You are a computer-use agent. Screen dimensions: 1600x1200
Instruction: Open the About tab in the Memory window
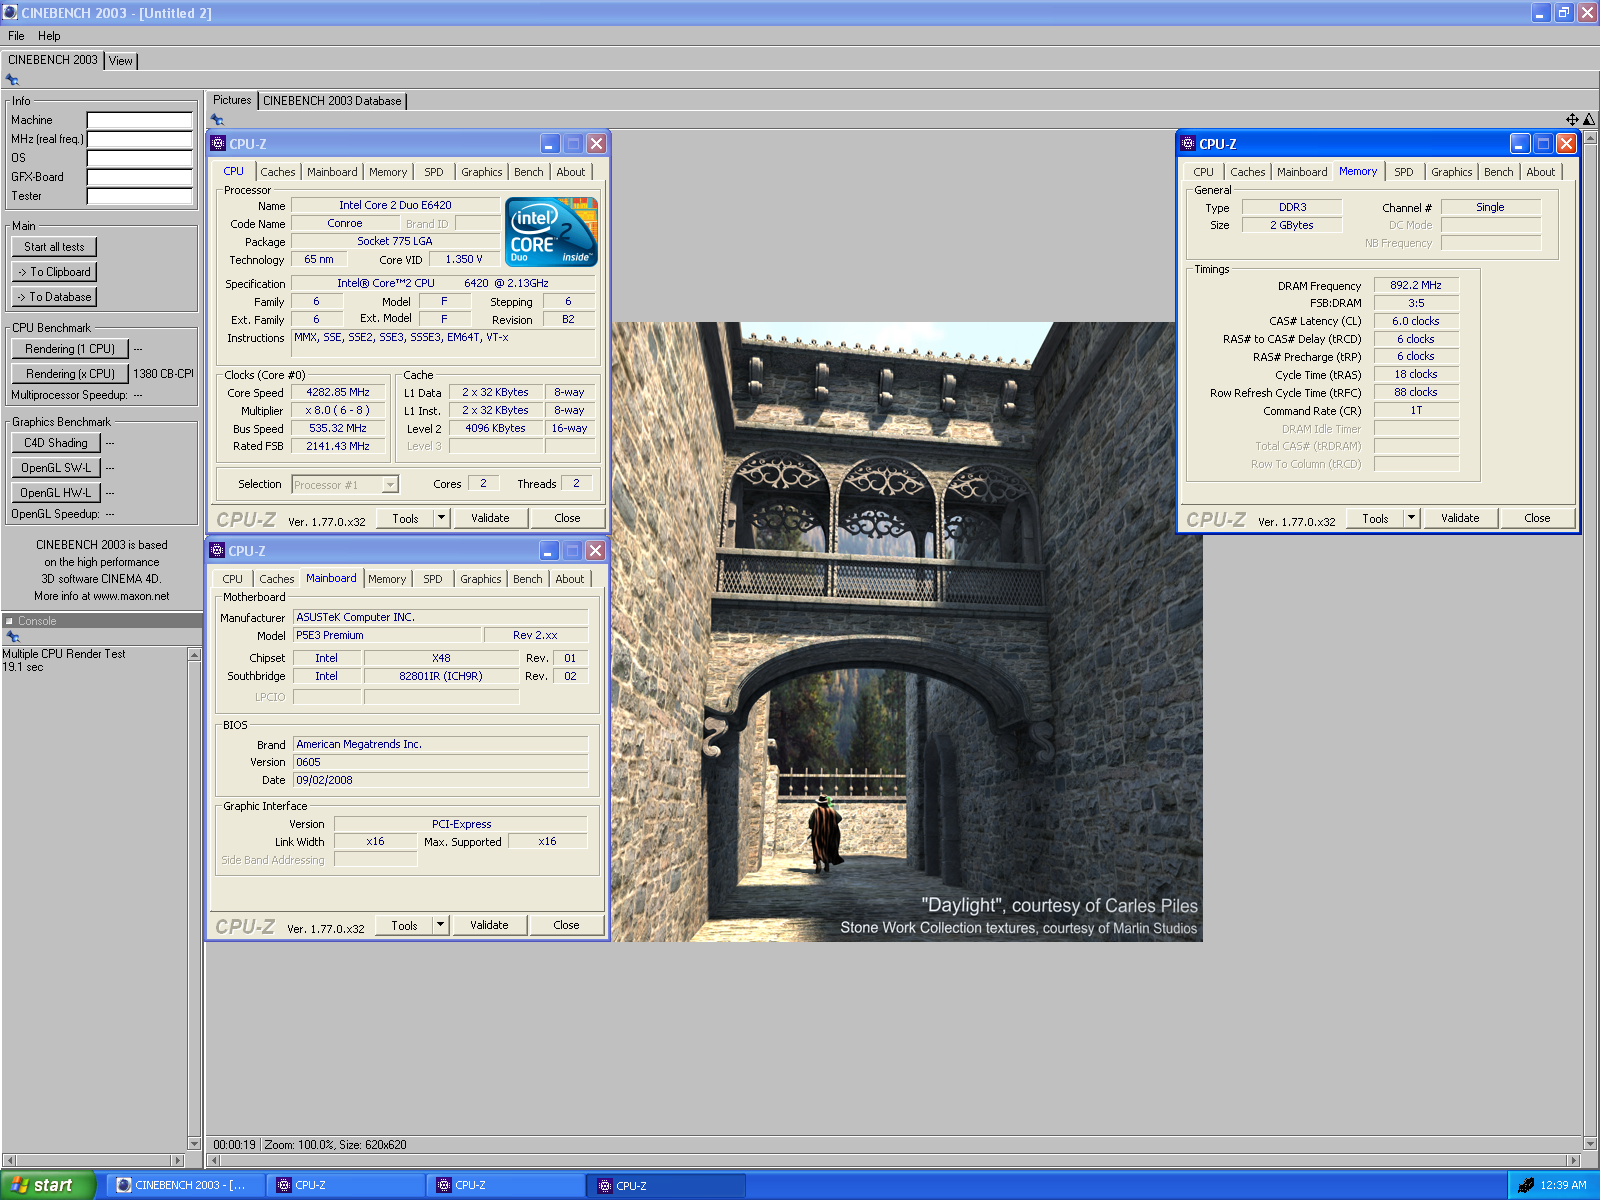click(1541, 172)
